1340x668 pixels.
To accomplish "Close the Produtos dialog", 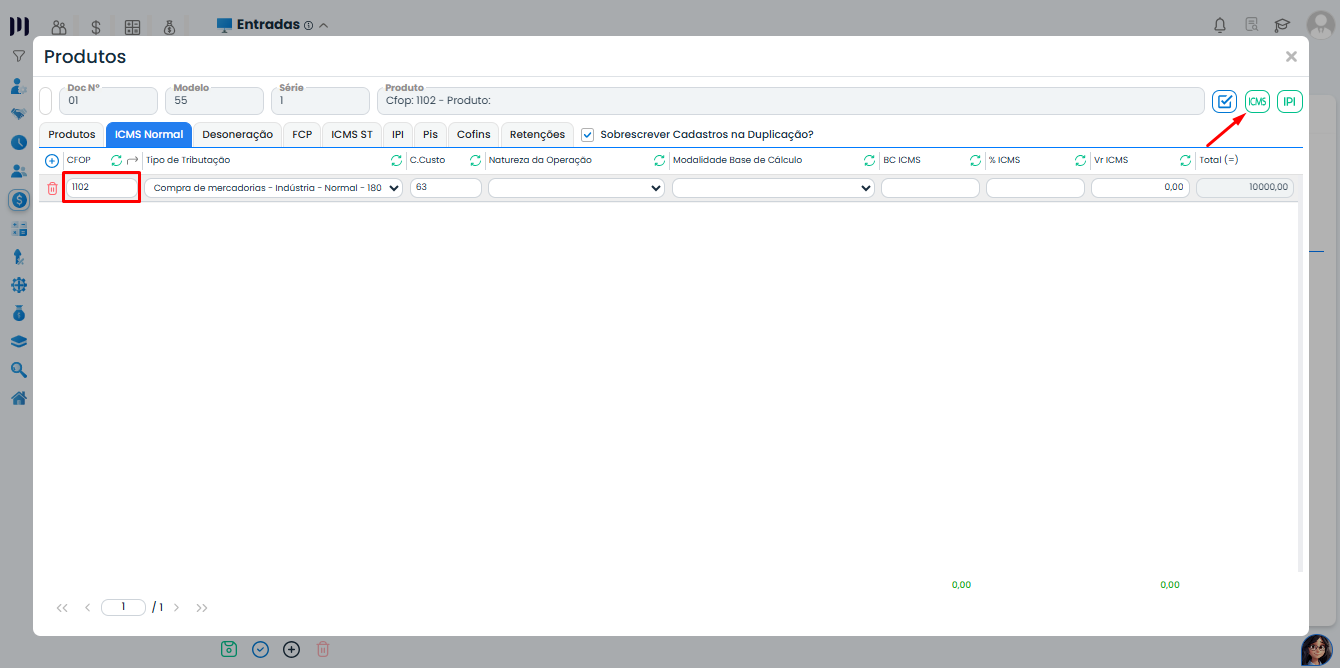I will pos(1291,57).
